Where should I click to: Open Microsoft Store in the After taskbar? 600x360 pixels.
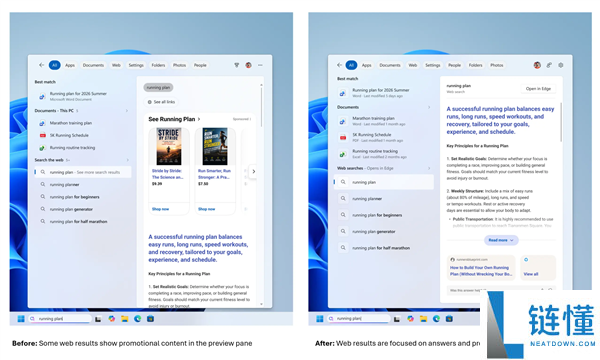point(450,319)
